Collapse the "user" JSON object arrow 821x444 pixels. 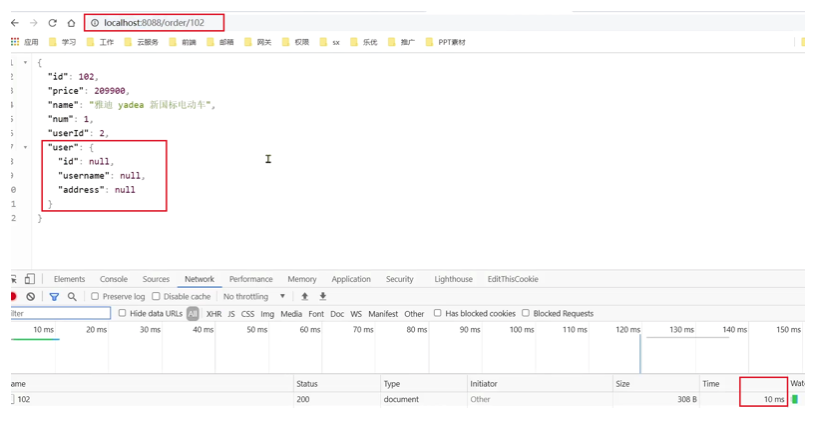(25, 147)
